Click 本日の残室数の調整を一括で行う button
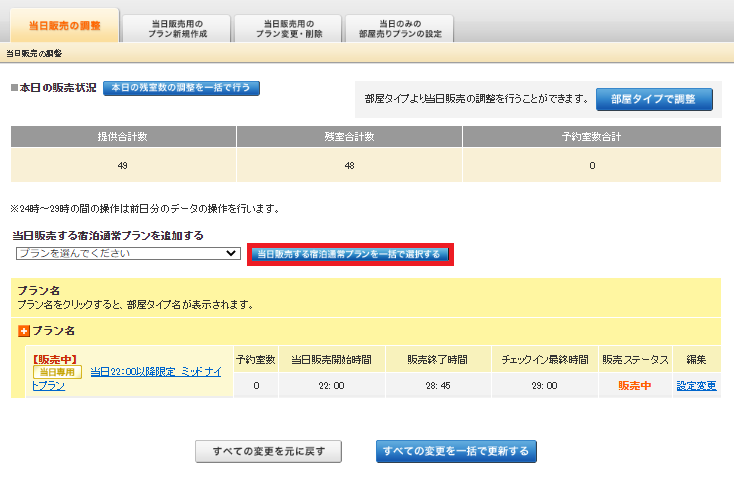The height and width of the screenshot is (479, 738). pos(181,88)
